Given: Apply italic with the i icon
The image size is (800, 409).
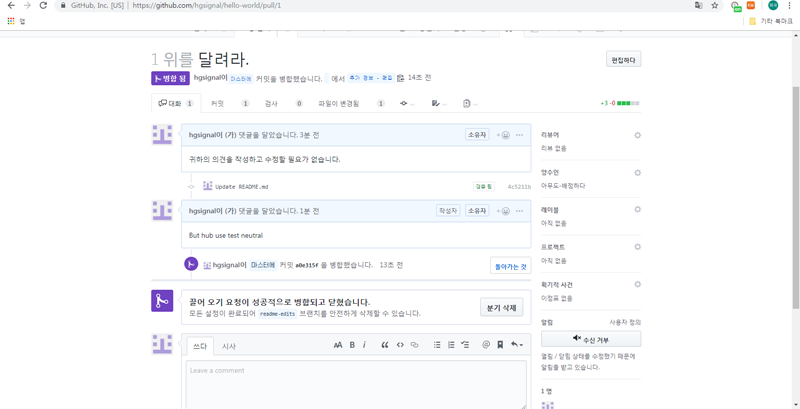Looking at the screenshot, I should [x=364, y=345].
